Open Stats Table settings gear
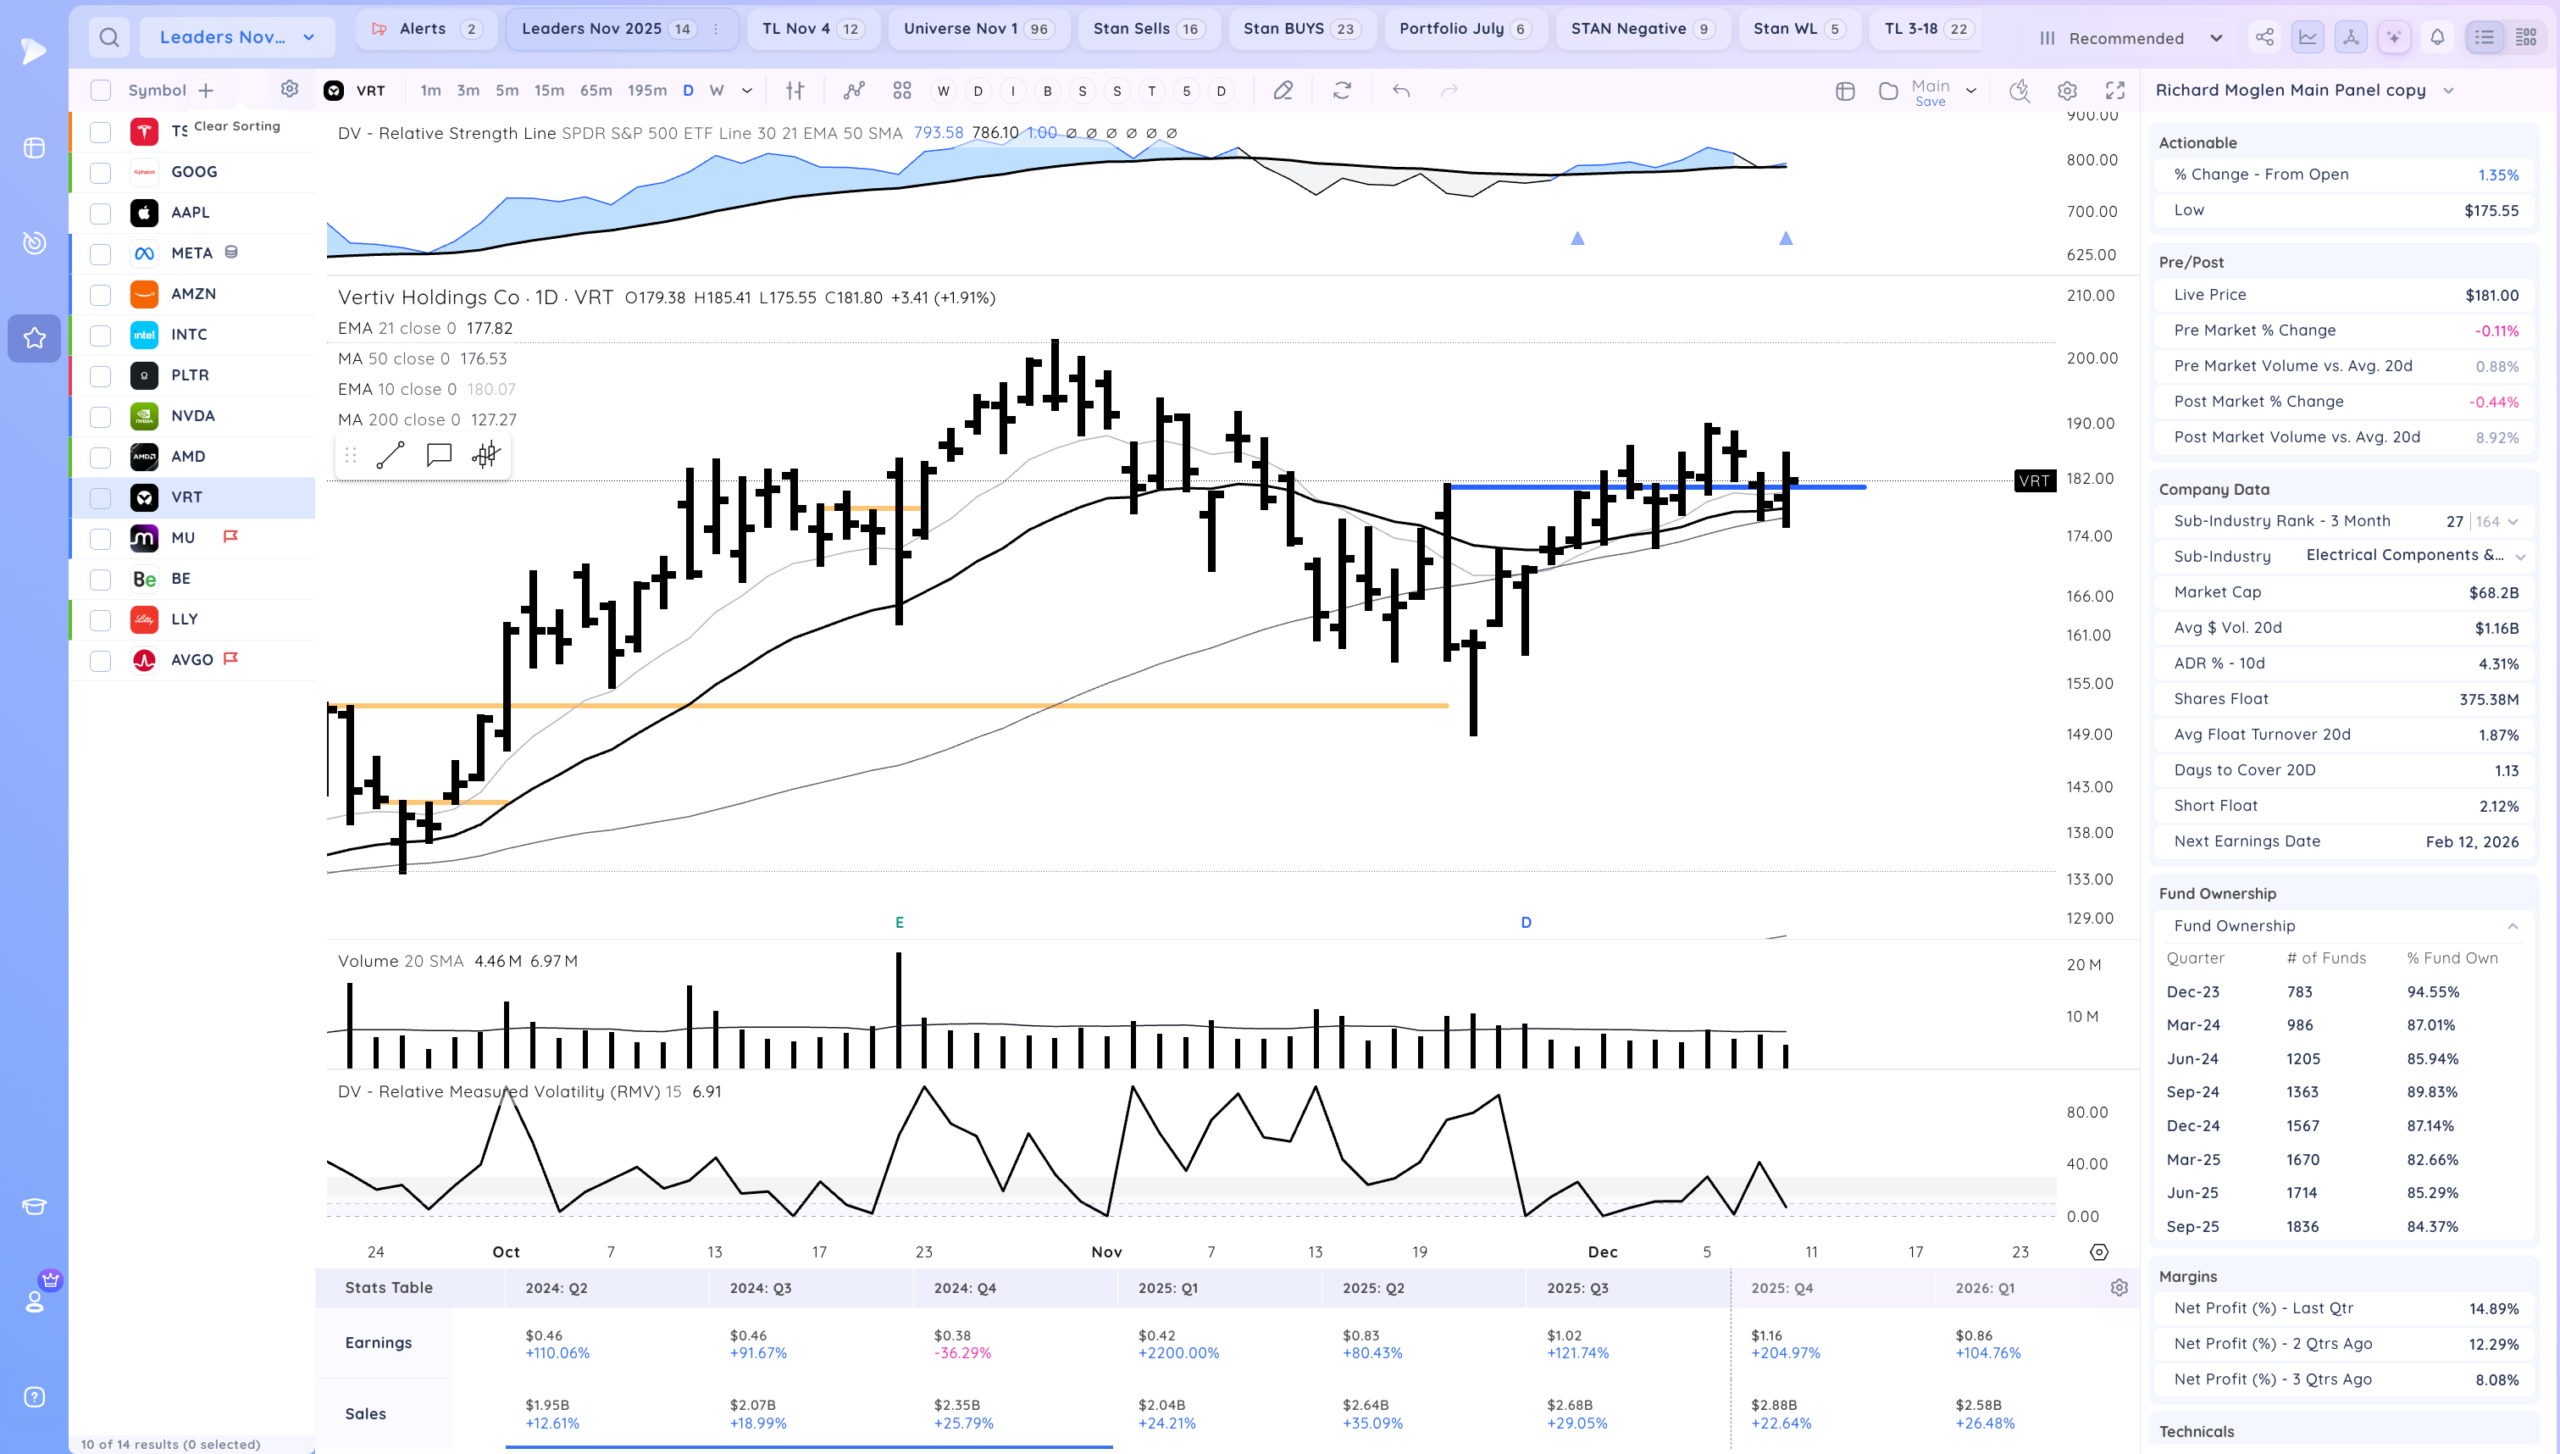2560x1454 pixels. pyautogui.click(x=2119, y=1288)
